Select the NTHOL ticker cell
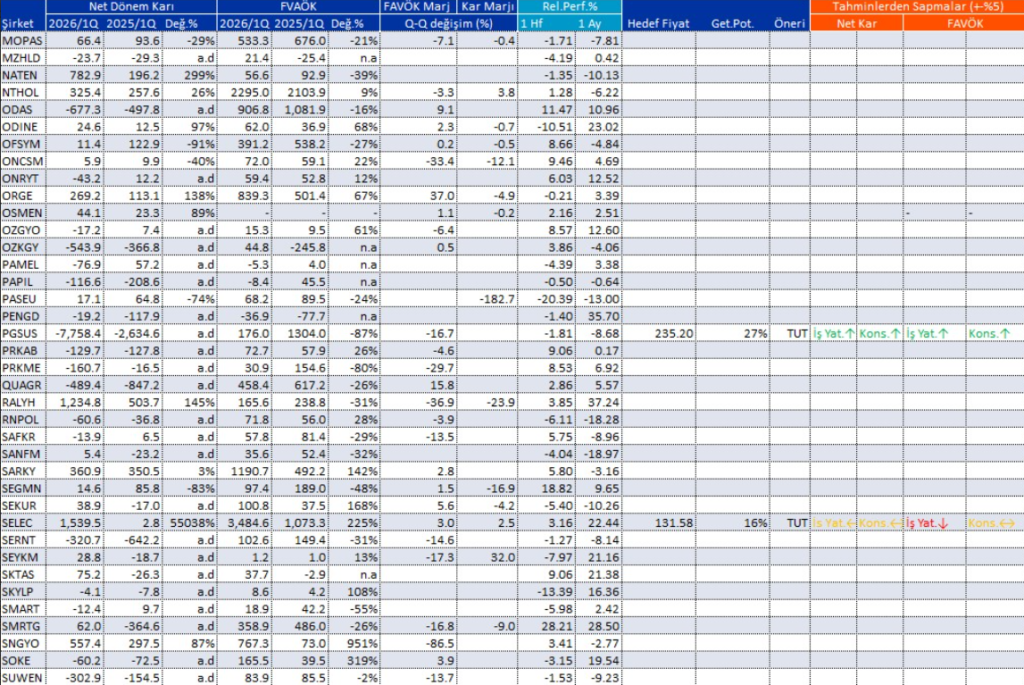This screenshot has width=1024, height=685. pyautogui.click(x=22, y=92)
